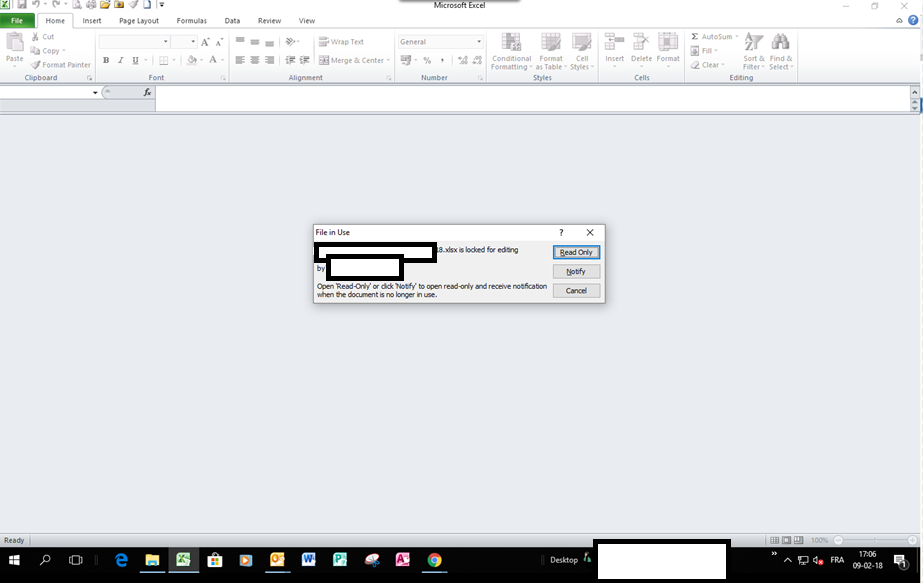
Task: Click the Fill Color bucket icon
Action: (x=192, y=60)
